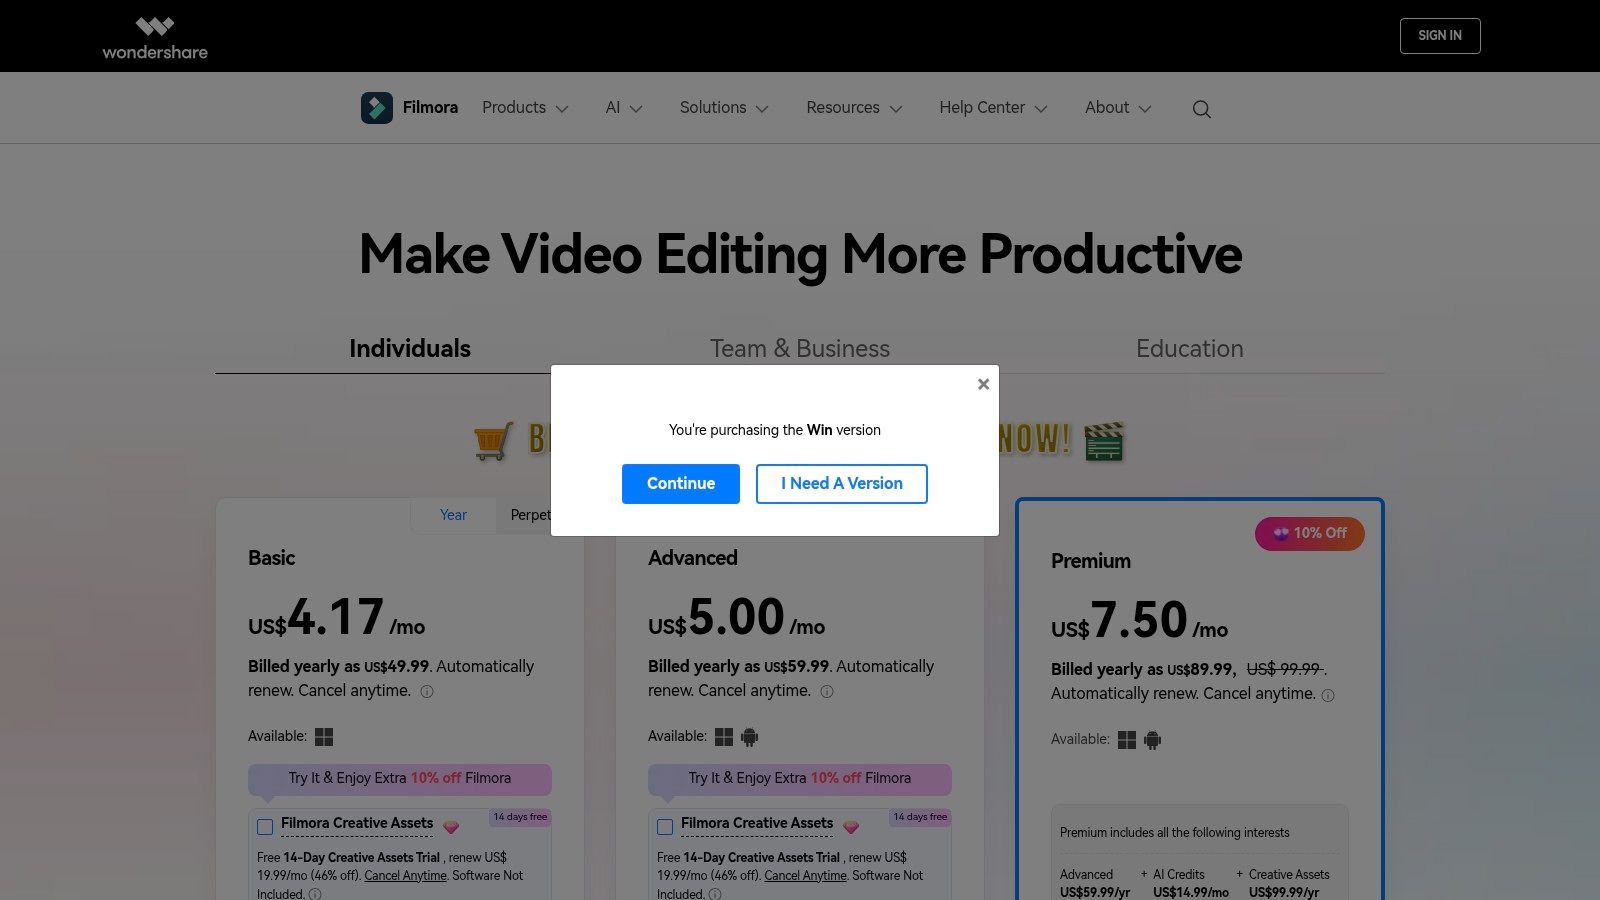This screenshot has height=900, width=1600.
Task: Click the Wondershare logo
Action: 155,38
